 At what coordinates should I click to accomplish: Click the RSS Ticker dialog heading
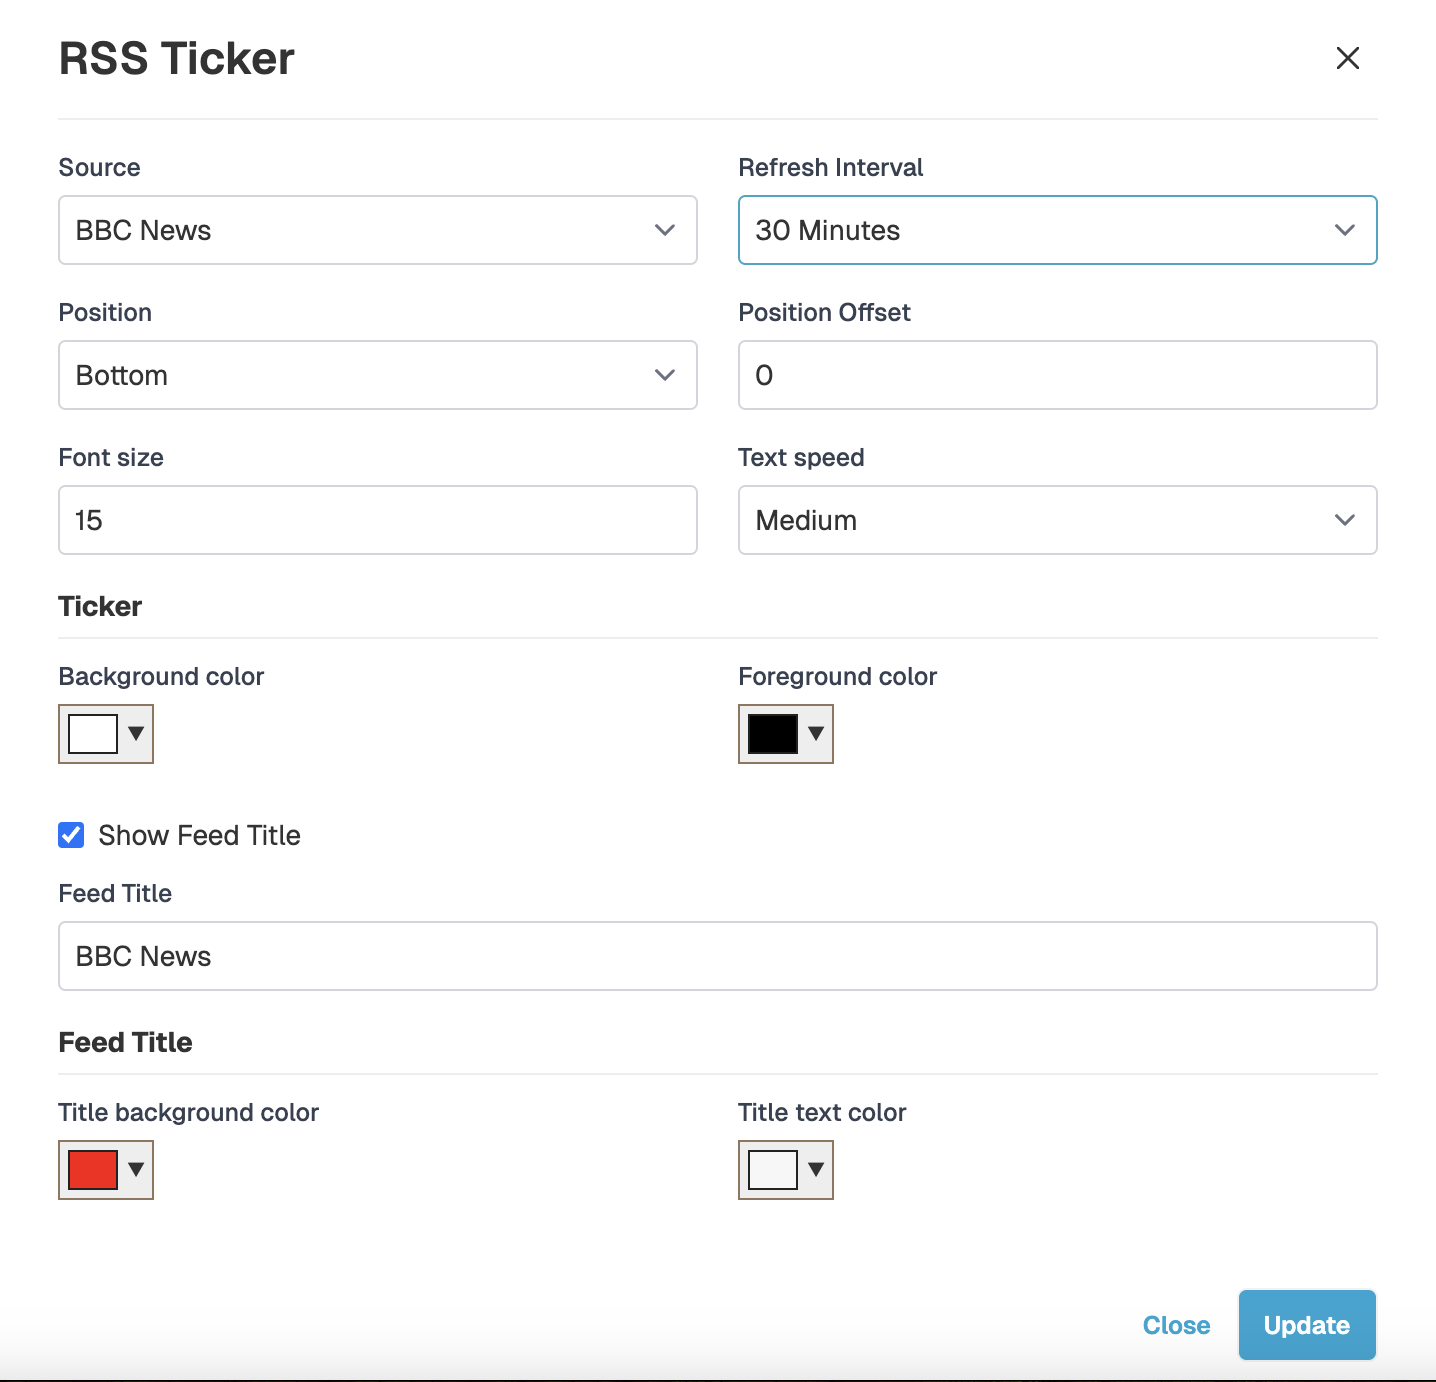pos(177,59)
